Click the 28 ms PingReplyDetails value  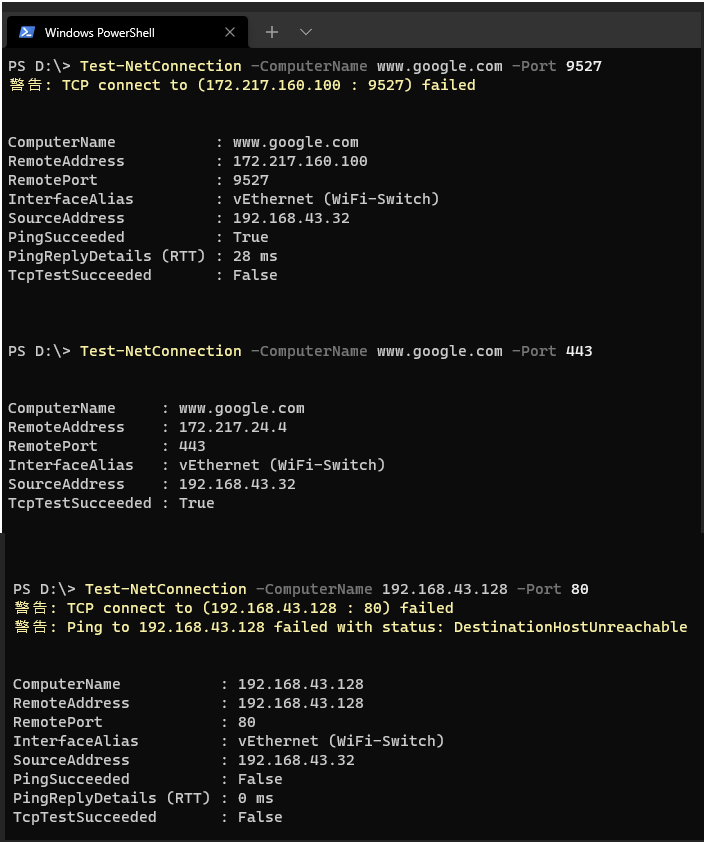[x=255, y=256]
